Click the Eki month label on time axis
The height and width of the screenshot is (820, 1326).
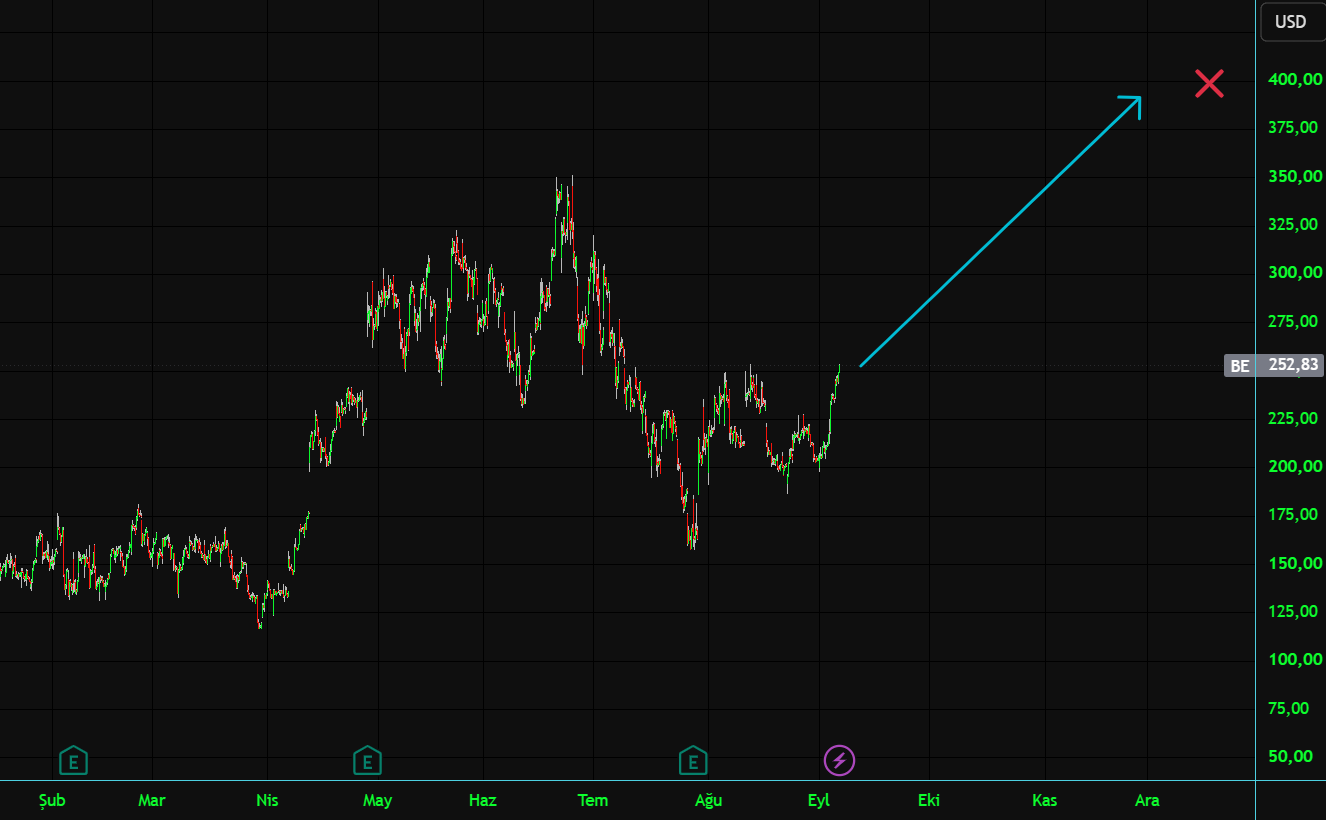click(929, 800)
